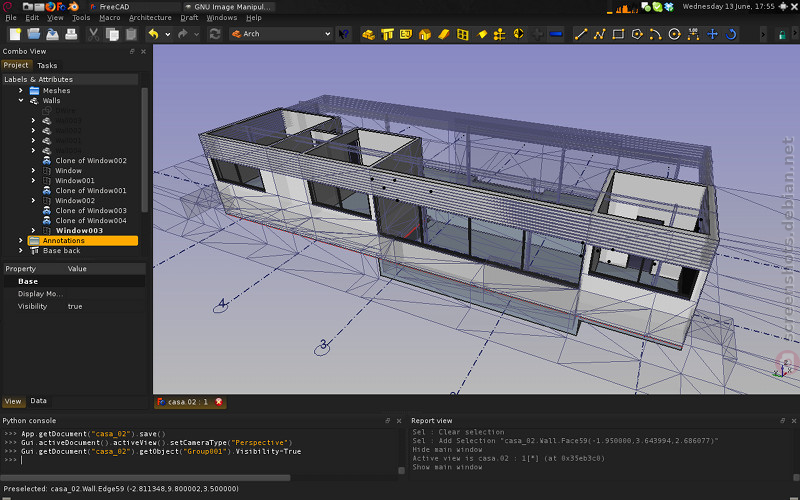Open the Architecture menu

click(150, 18)
